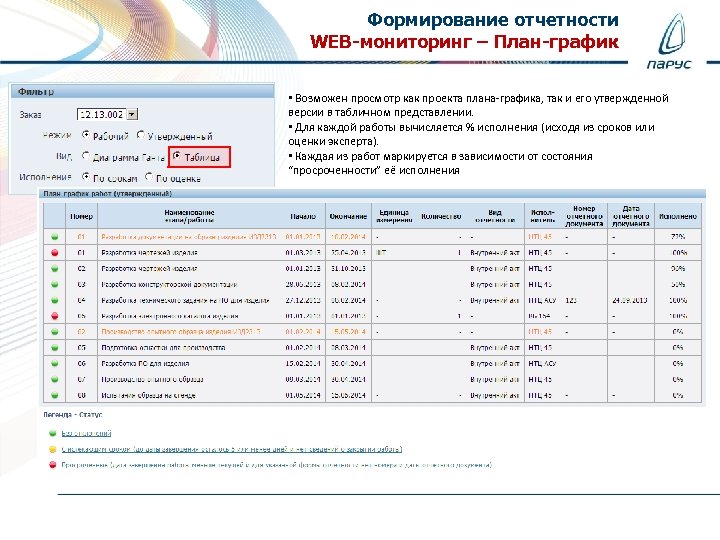This screenshot has height=540, width=720.
Task: Click the Парус sail logo
Action: 671,40
